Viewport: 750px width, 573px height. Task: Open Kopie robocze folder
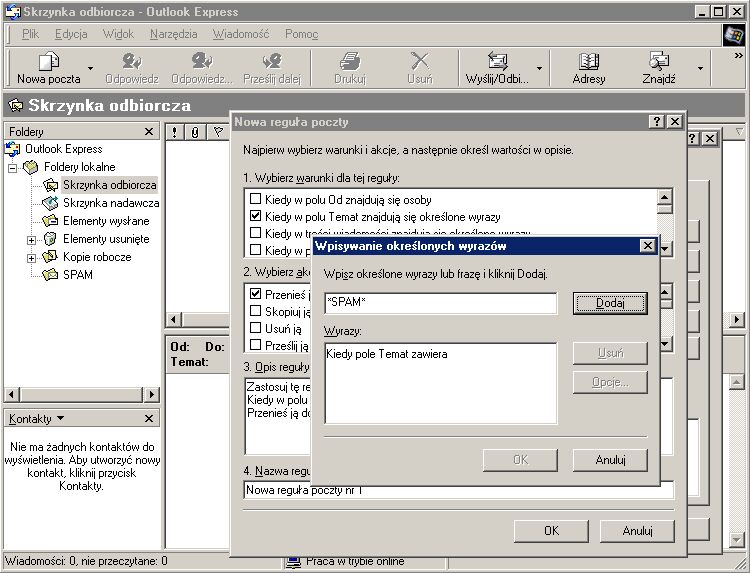(97, 257)
